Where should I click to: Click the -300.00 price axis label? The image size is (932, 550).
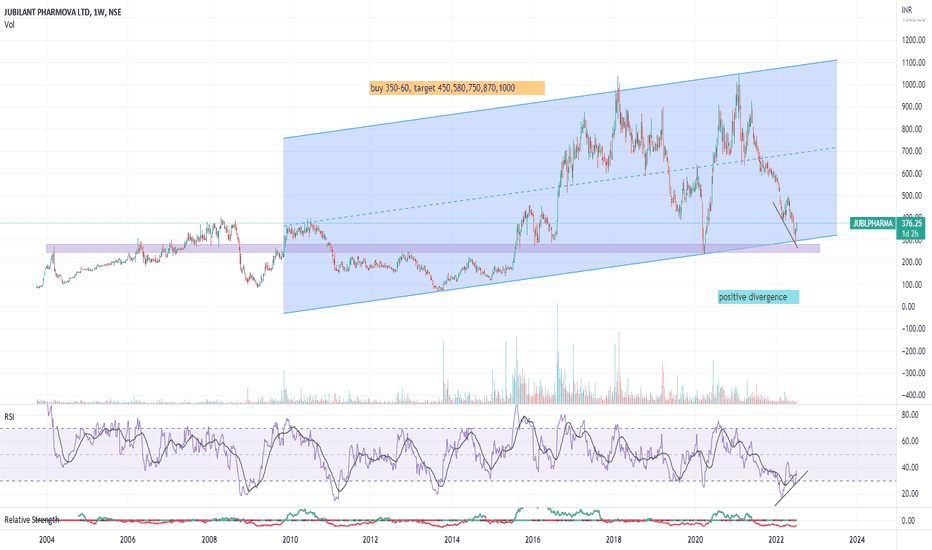(914, 373)
